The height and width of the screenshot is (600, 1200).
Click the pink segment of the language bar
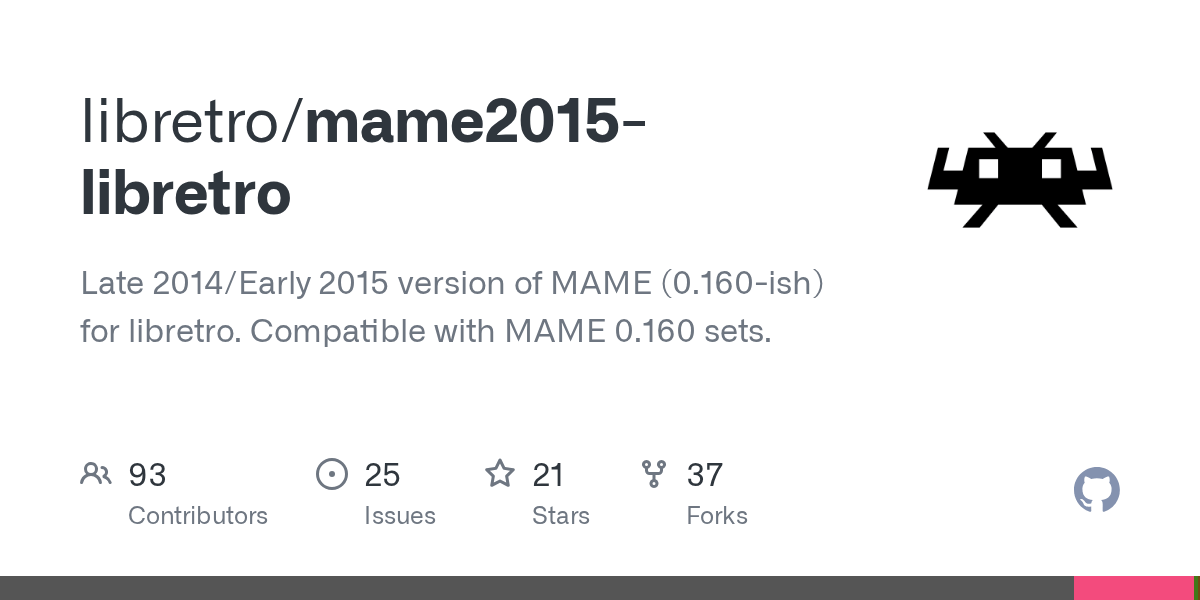(x=1133, y=588)
